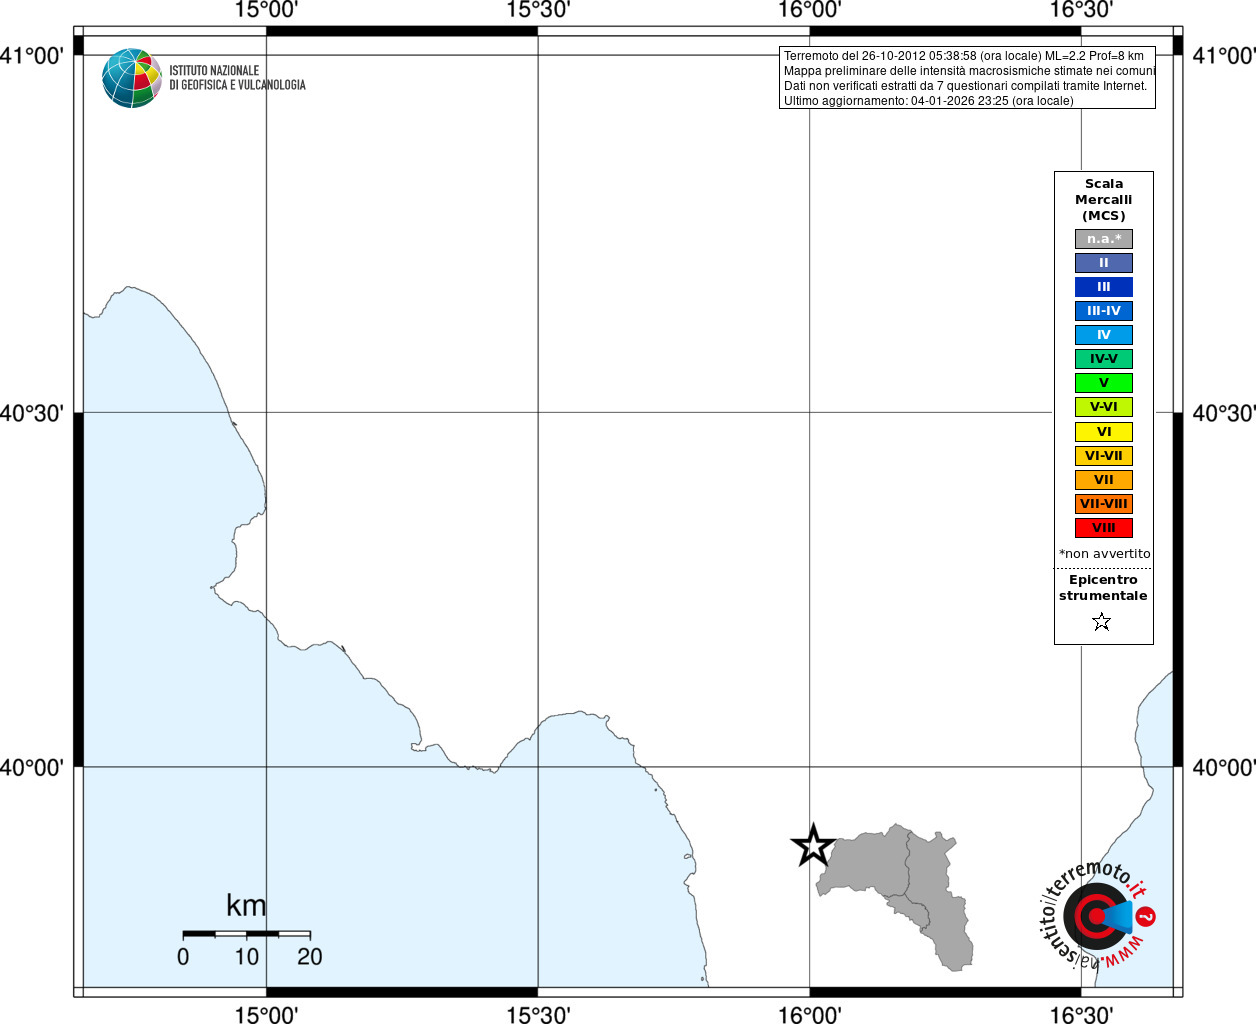Screen dimensions: 1256x1024
Task: Select the gray n.a.* legend swatch
Action: [1104, 239]
